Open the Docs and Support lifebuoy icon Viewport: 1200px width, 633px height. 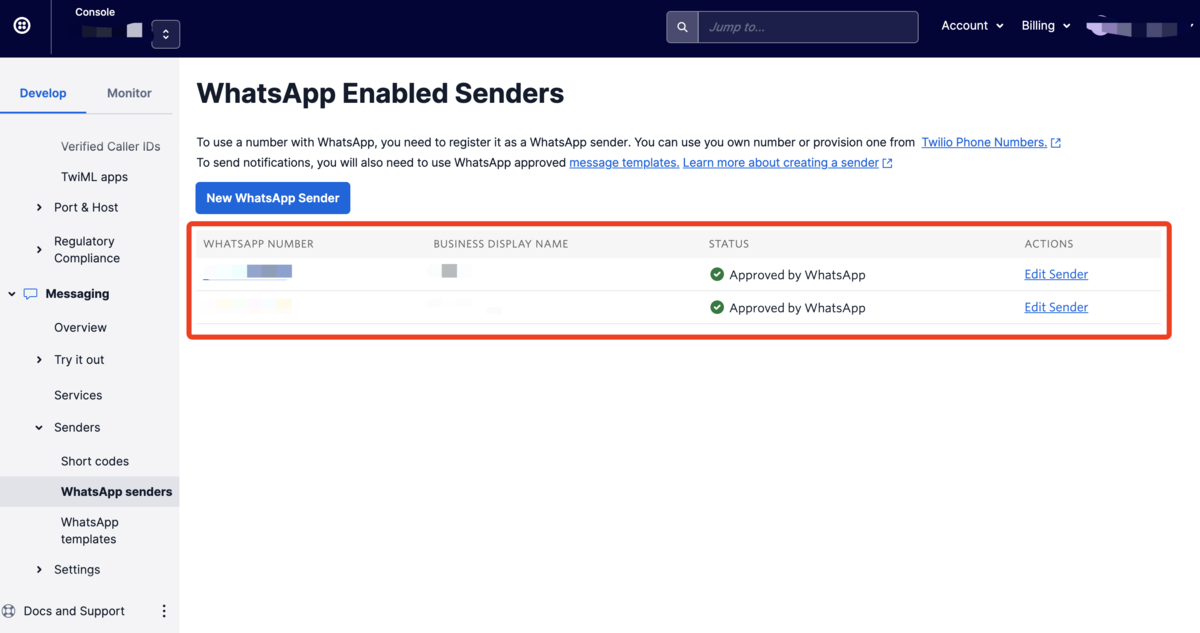[x=9, y=611]
